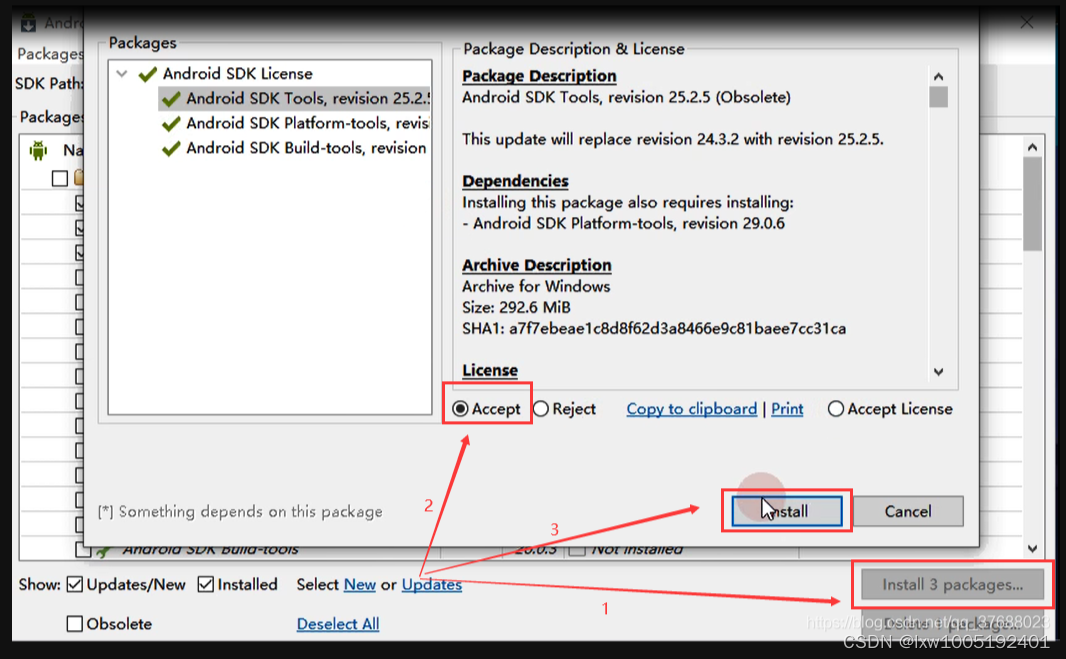
Task: Click green checkmark beside Android SDK License
Action: pyautogui.click(x=148, y=73)
